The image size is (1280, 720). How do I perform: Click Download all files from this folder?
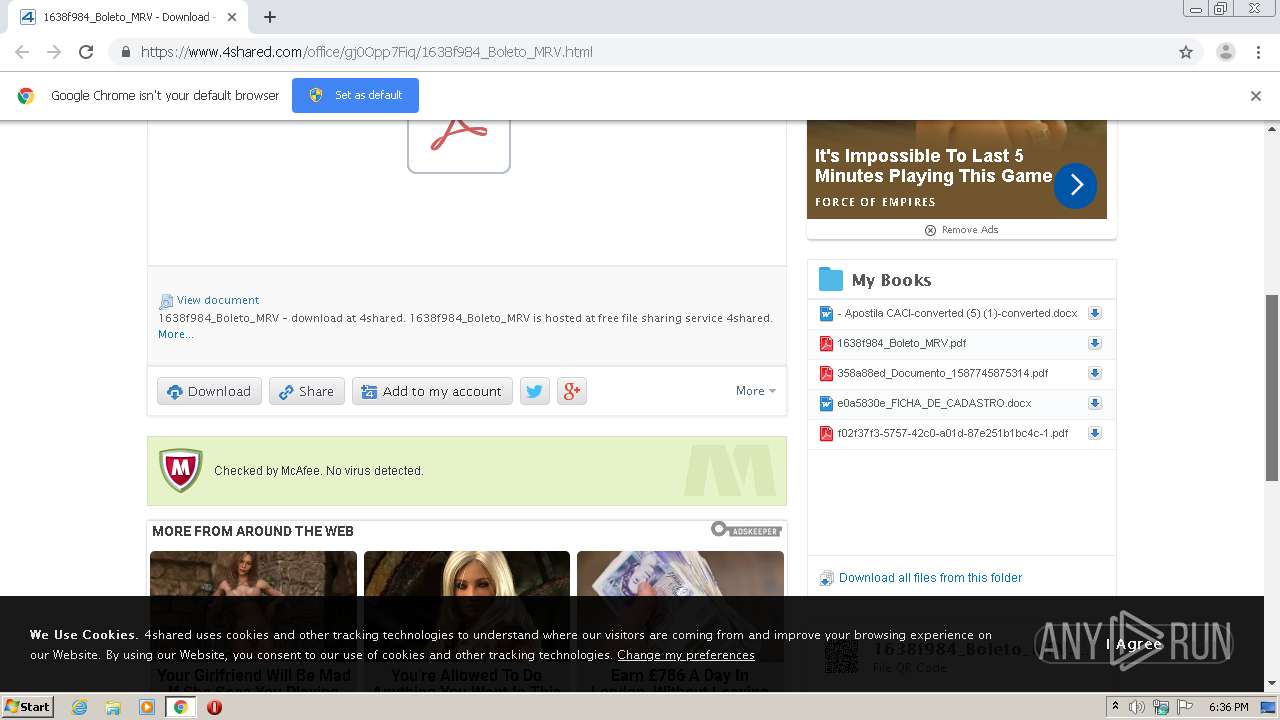point(930,578)
